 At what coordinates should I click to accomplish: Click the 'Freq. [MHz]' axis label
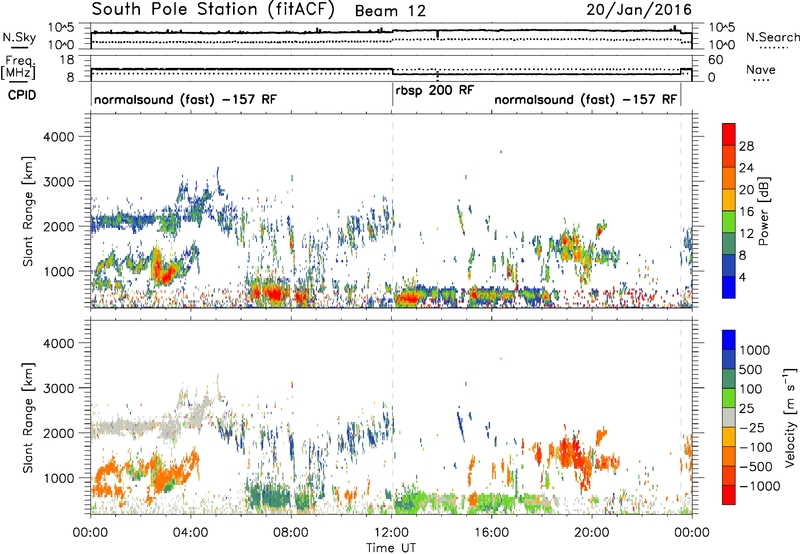tap(19, 67)
